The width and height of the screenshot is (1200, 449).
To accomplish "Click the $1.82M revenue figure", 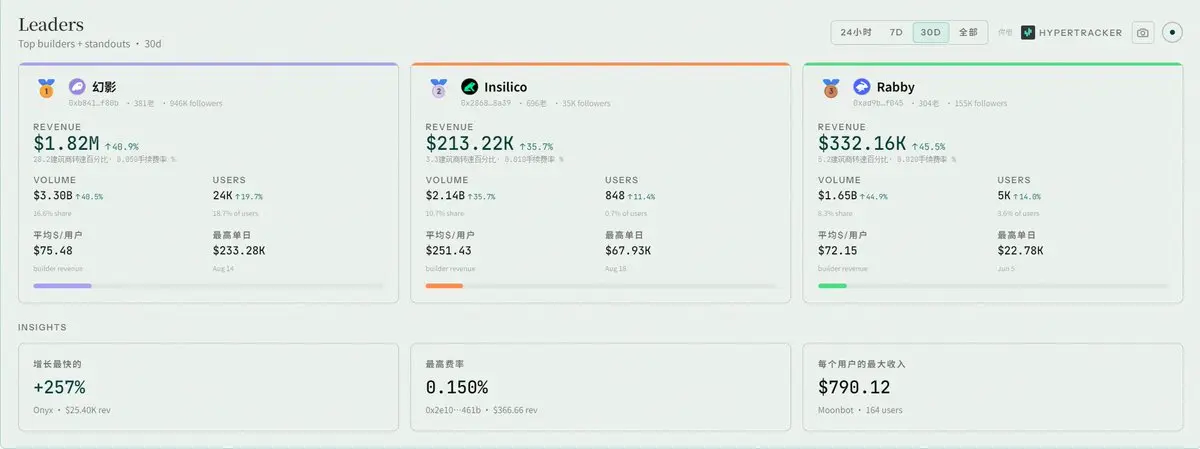I will coord(66,144).
